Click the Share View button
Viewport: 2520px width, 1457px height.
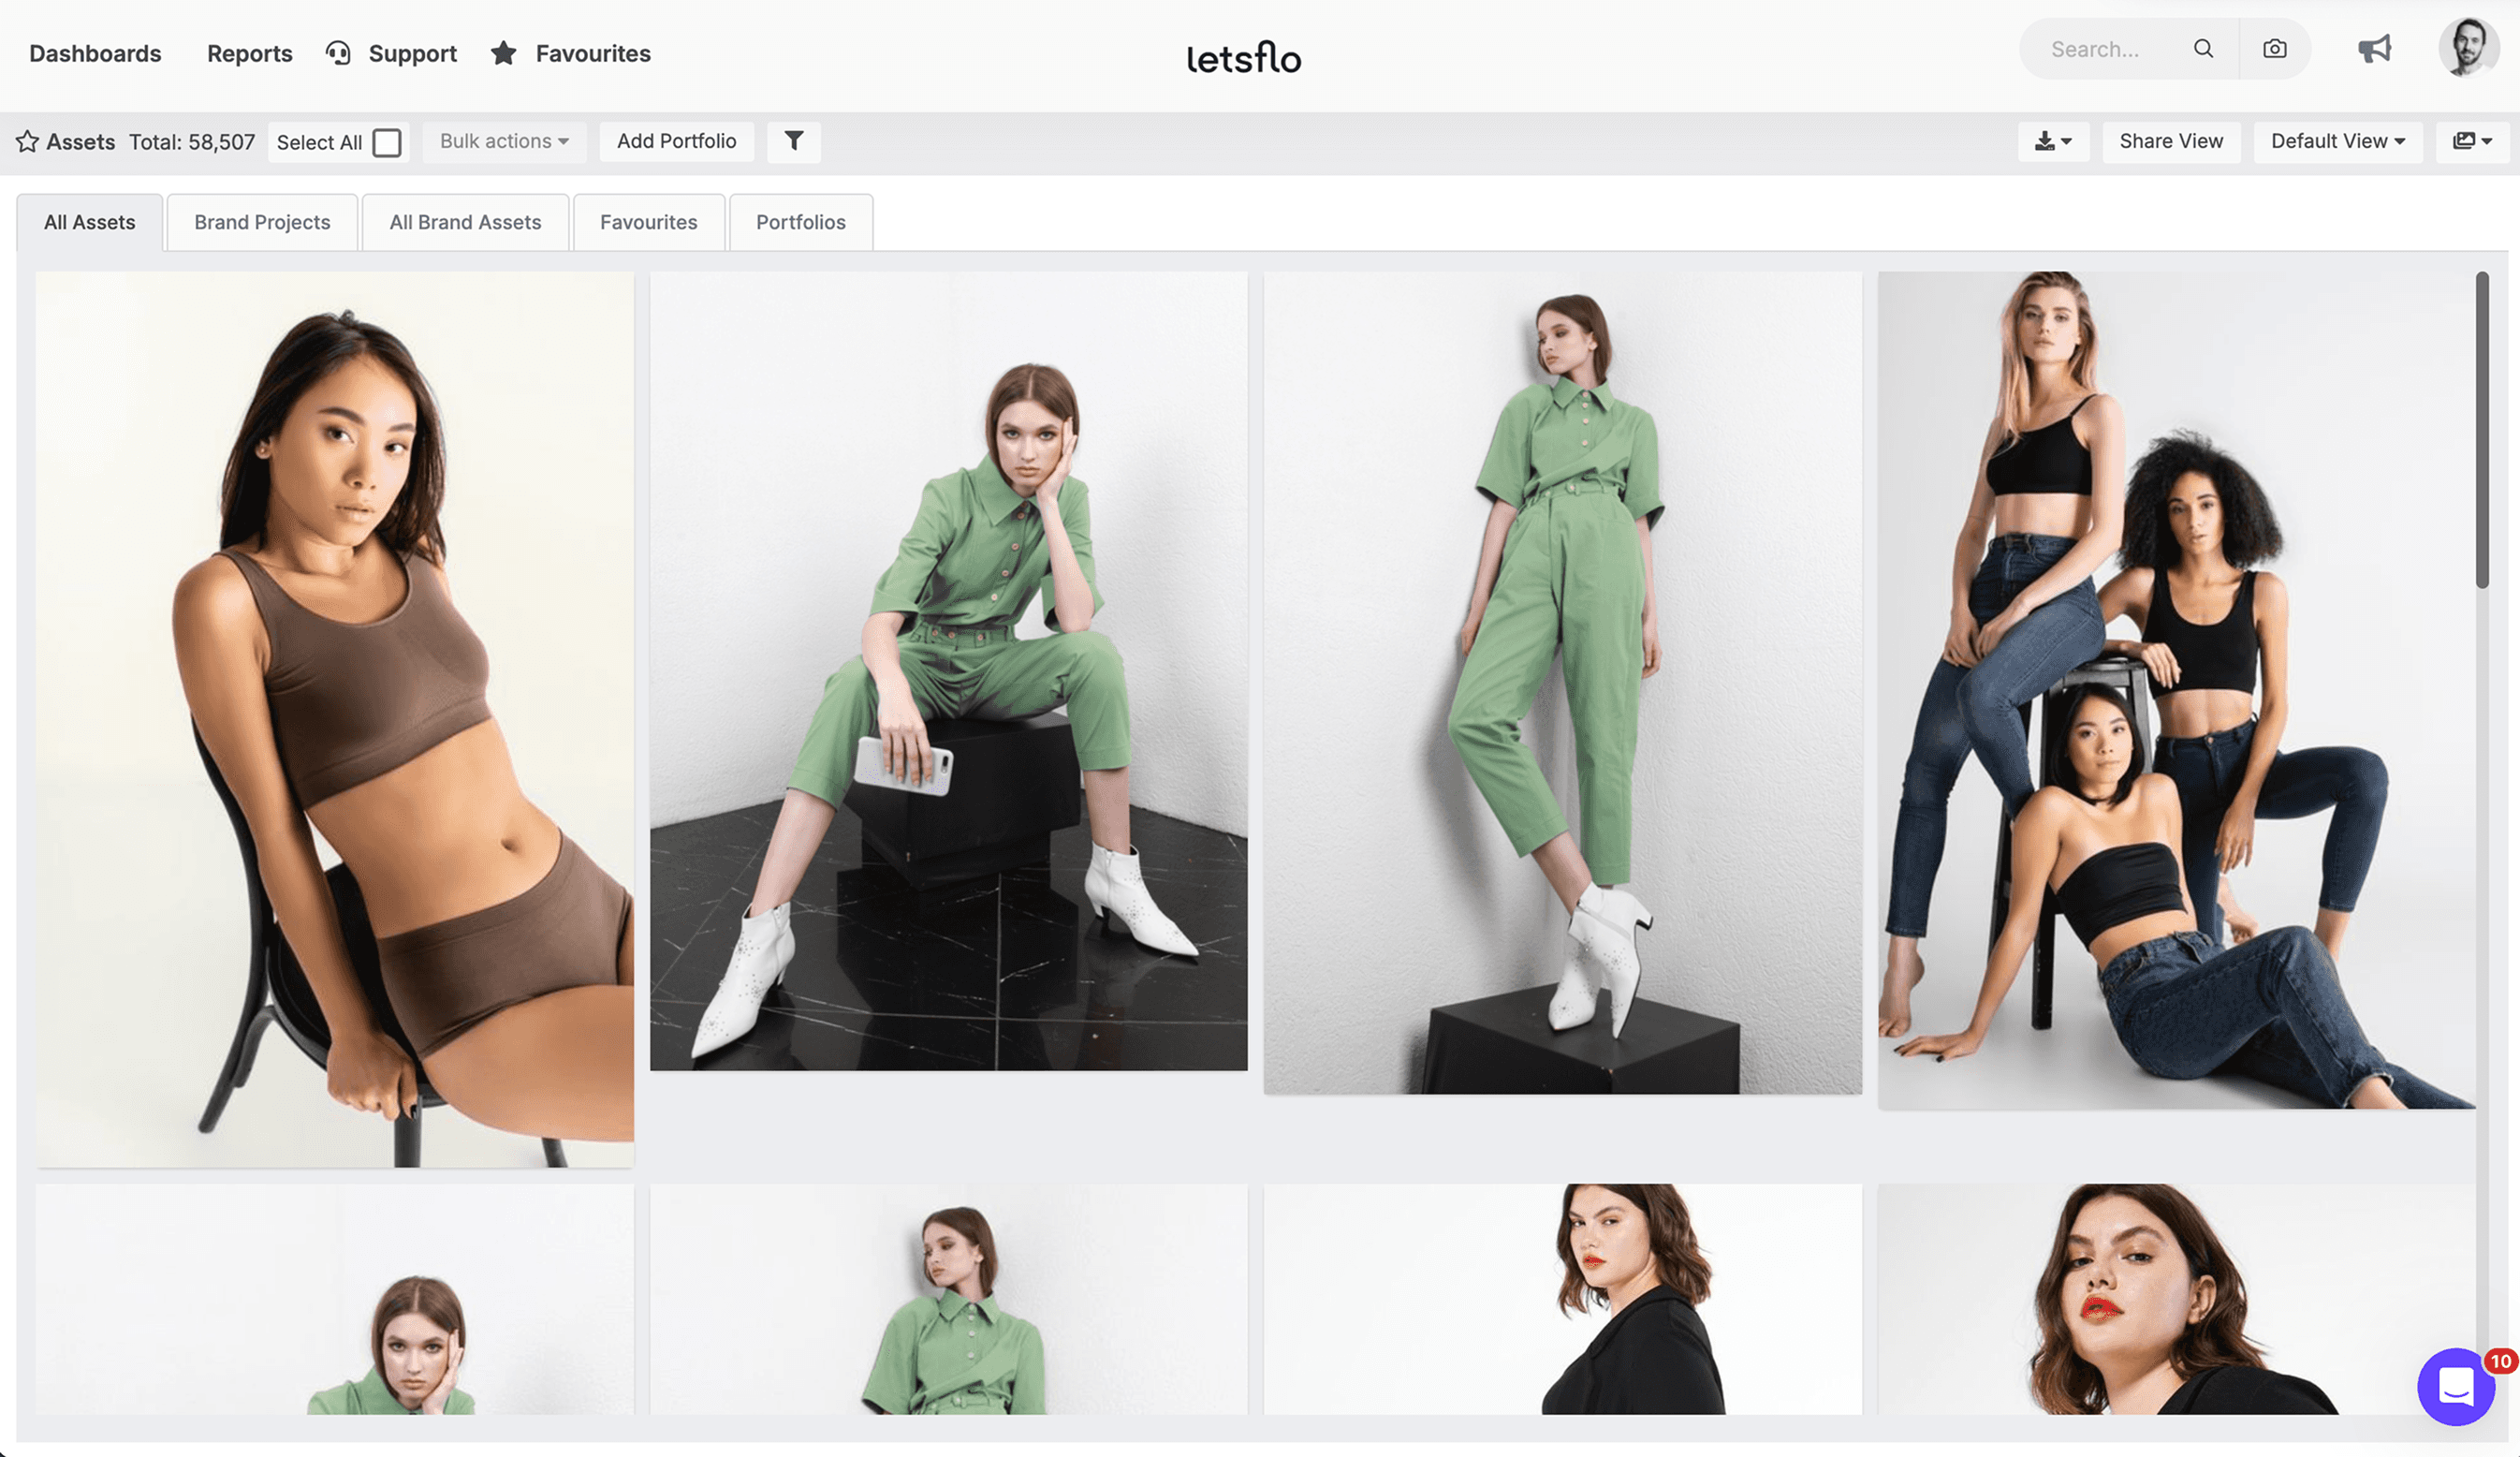tap(2170, 141)
